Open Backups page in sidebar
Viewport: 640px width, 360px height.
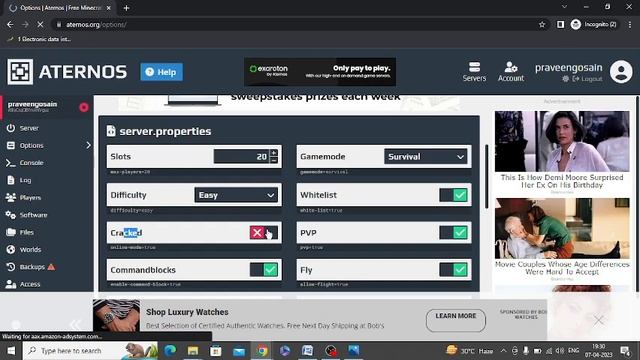coord(32,267)
